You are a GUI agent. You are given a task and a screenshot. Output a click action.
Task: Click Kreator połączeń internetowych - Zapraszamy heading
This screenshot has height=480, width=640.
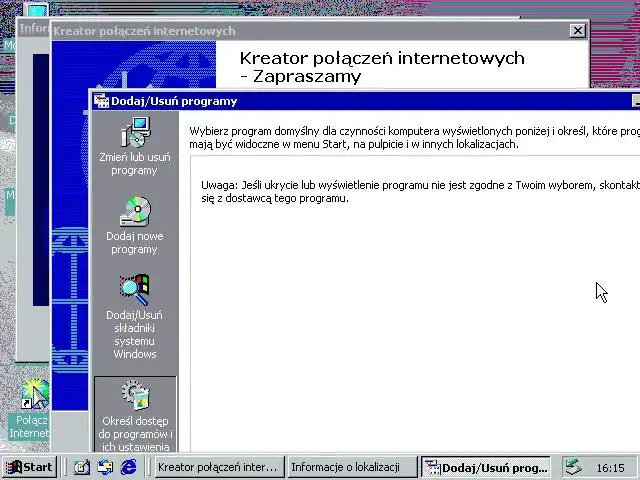pos(382,67)
